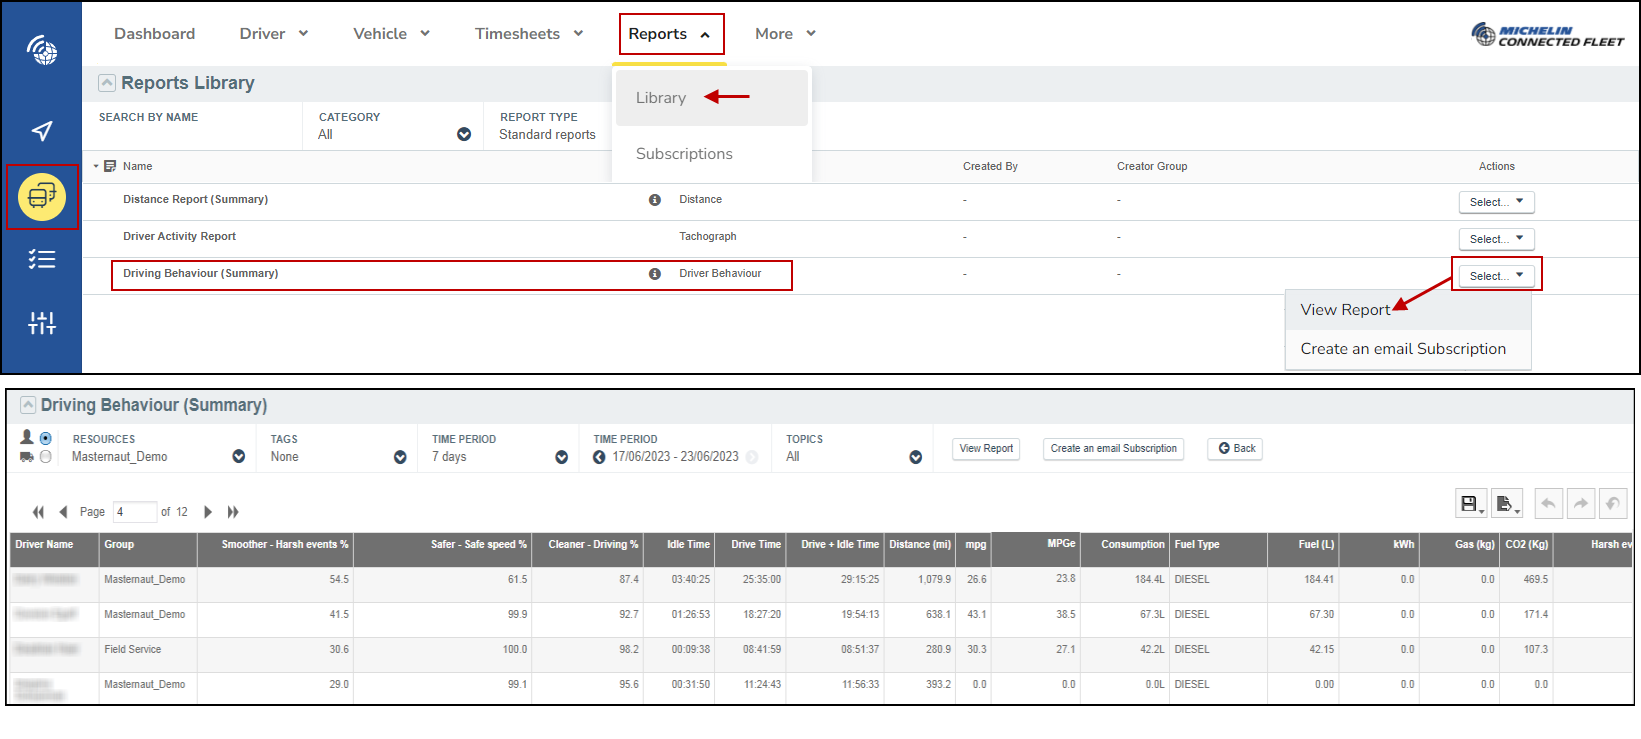The width and height of the screenshot is (1641, 739).
Task: Choose View Report from Select menu
Action: pyautogui.click(x=1408, y=310)
